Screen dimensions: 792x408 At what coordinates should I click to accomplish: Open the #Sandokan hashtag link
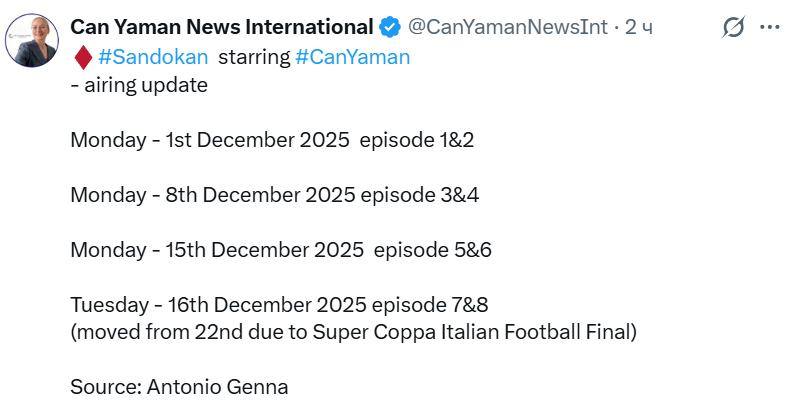149,57
